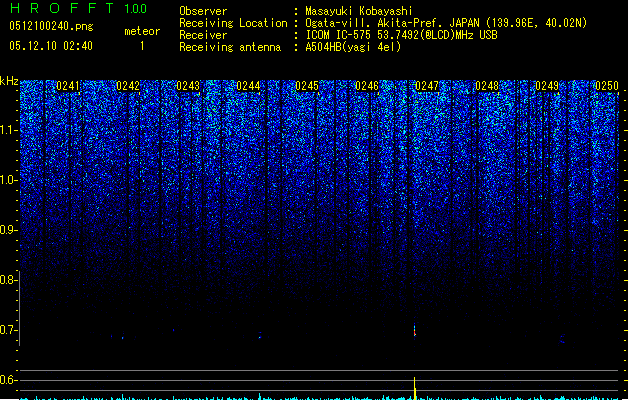This screenshot has height=400, width=629.
Task: Click the 0244 time marker
Action: coord(248,86)
